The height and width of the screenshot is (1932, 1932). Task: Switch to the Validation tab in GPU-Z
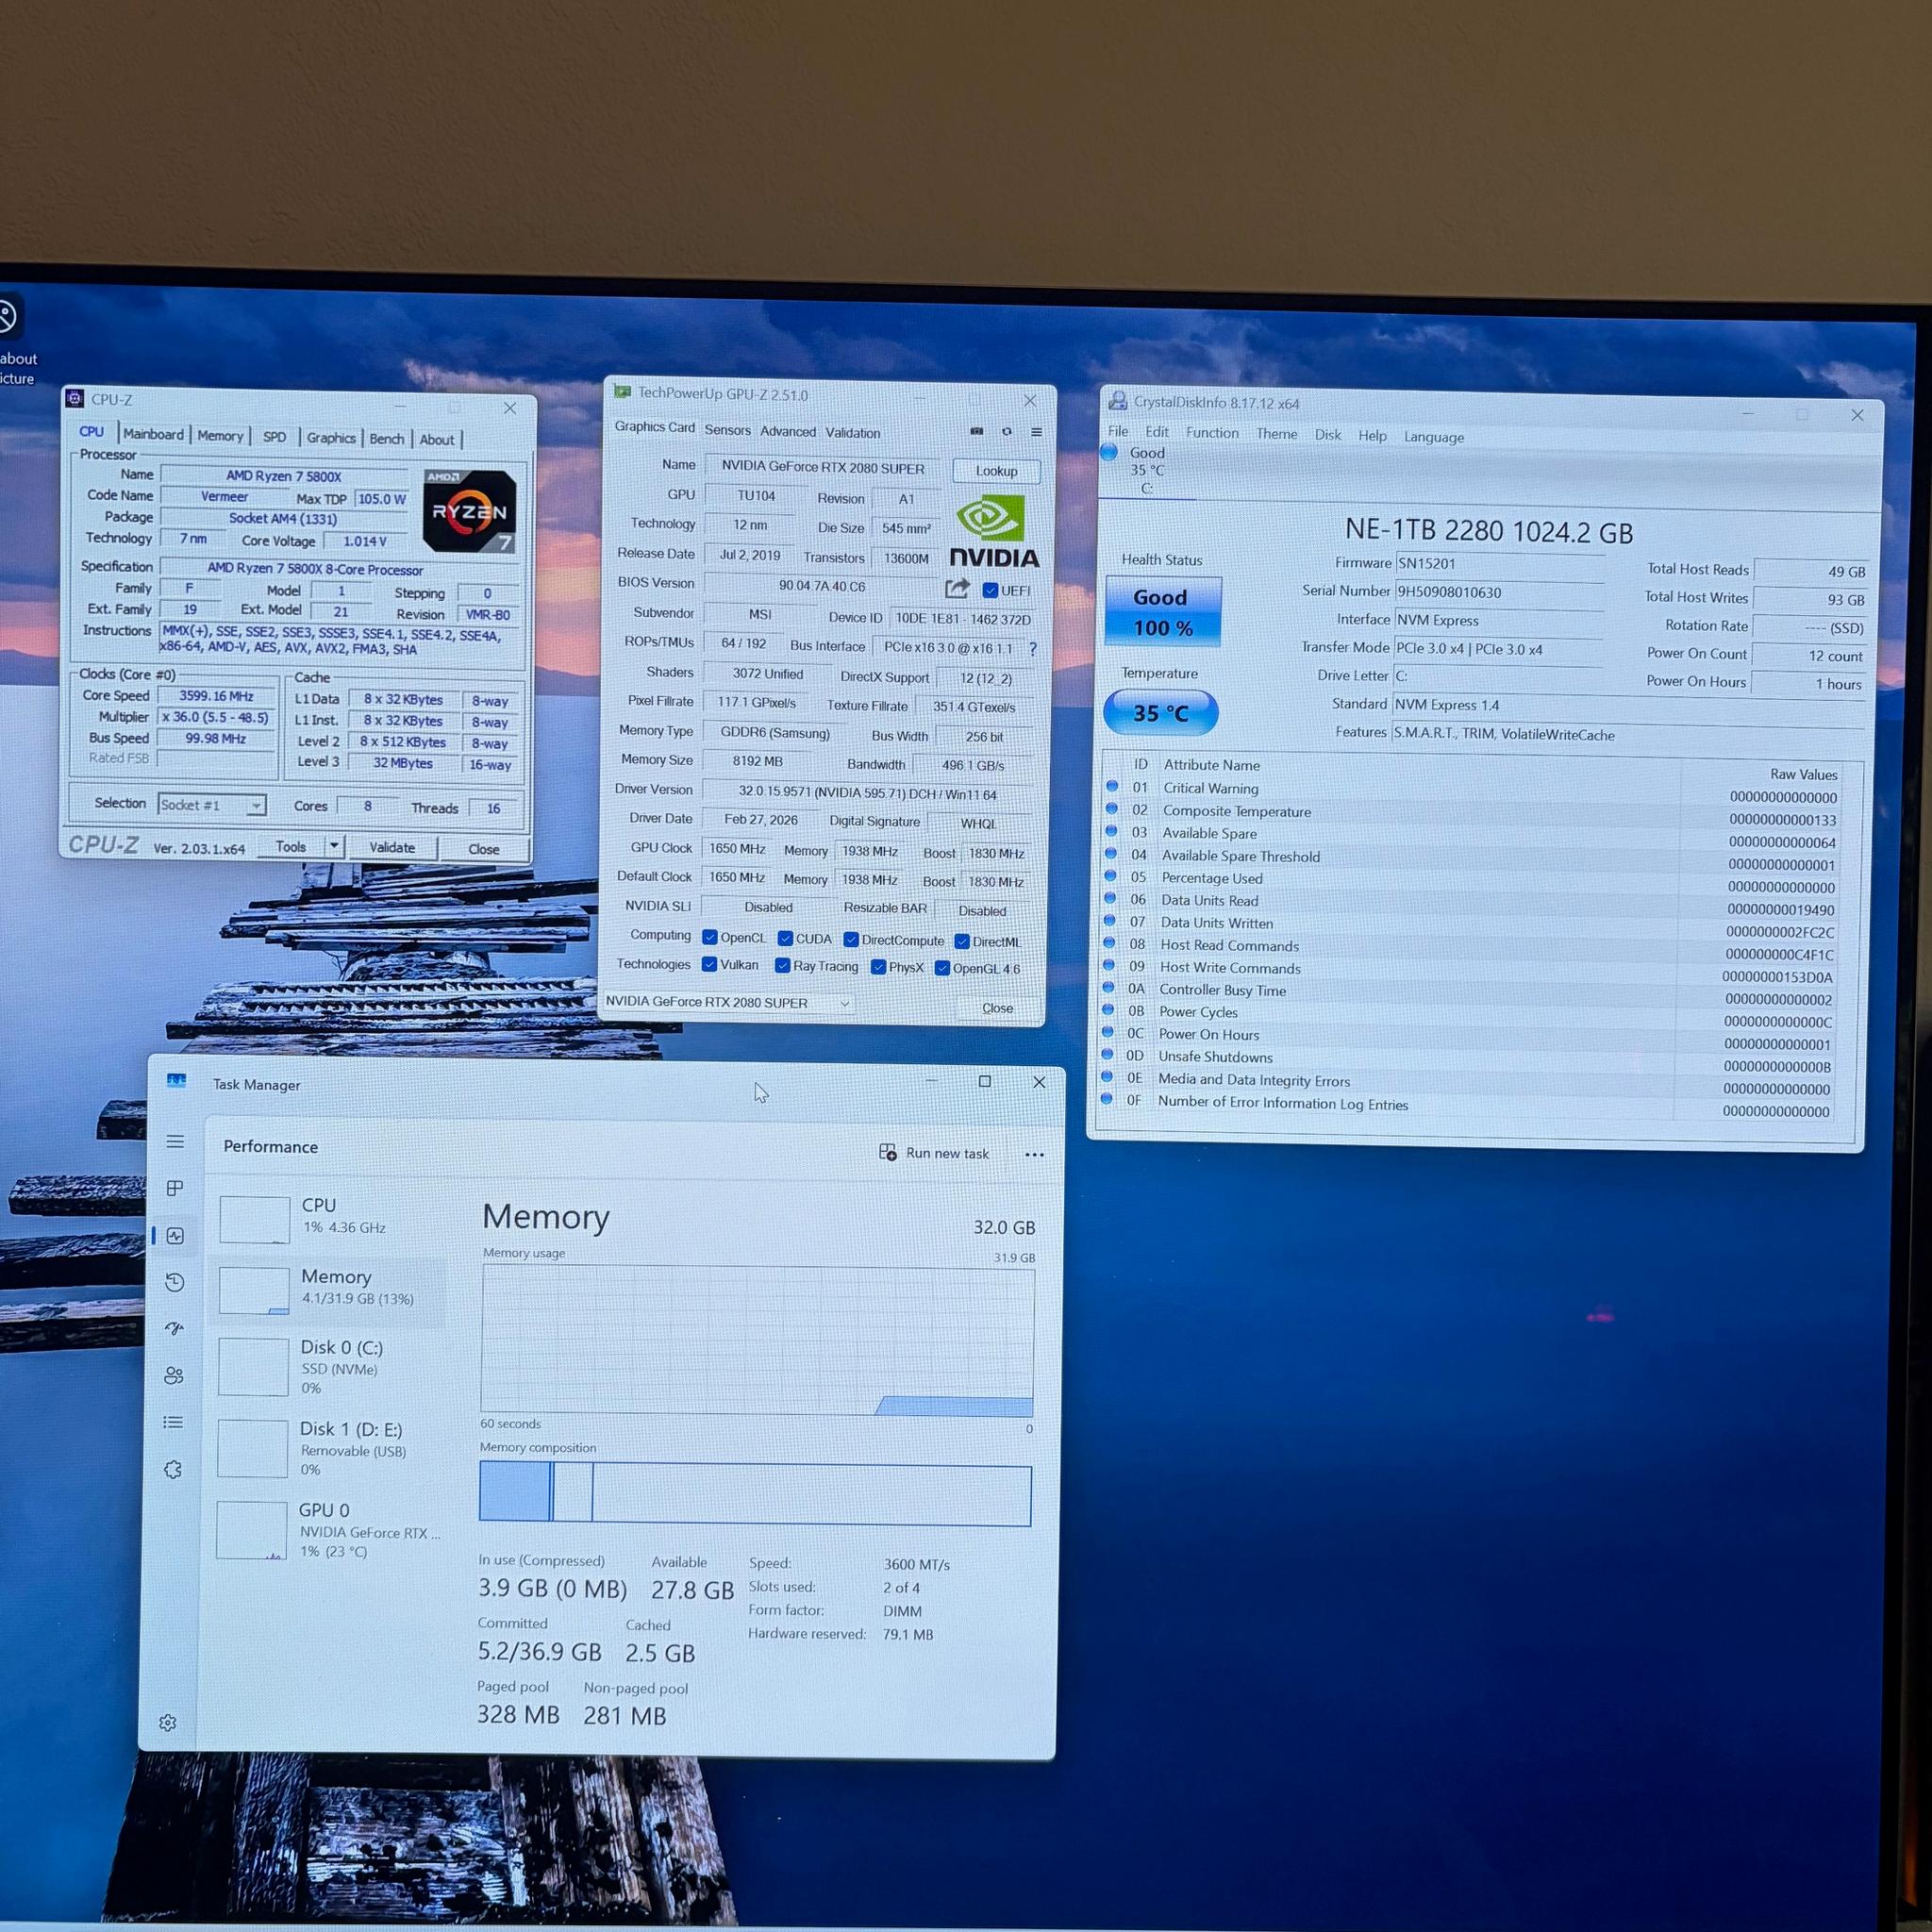852,432
